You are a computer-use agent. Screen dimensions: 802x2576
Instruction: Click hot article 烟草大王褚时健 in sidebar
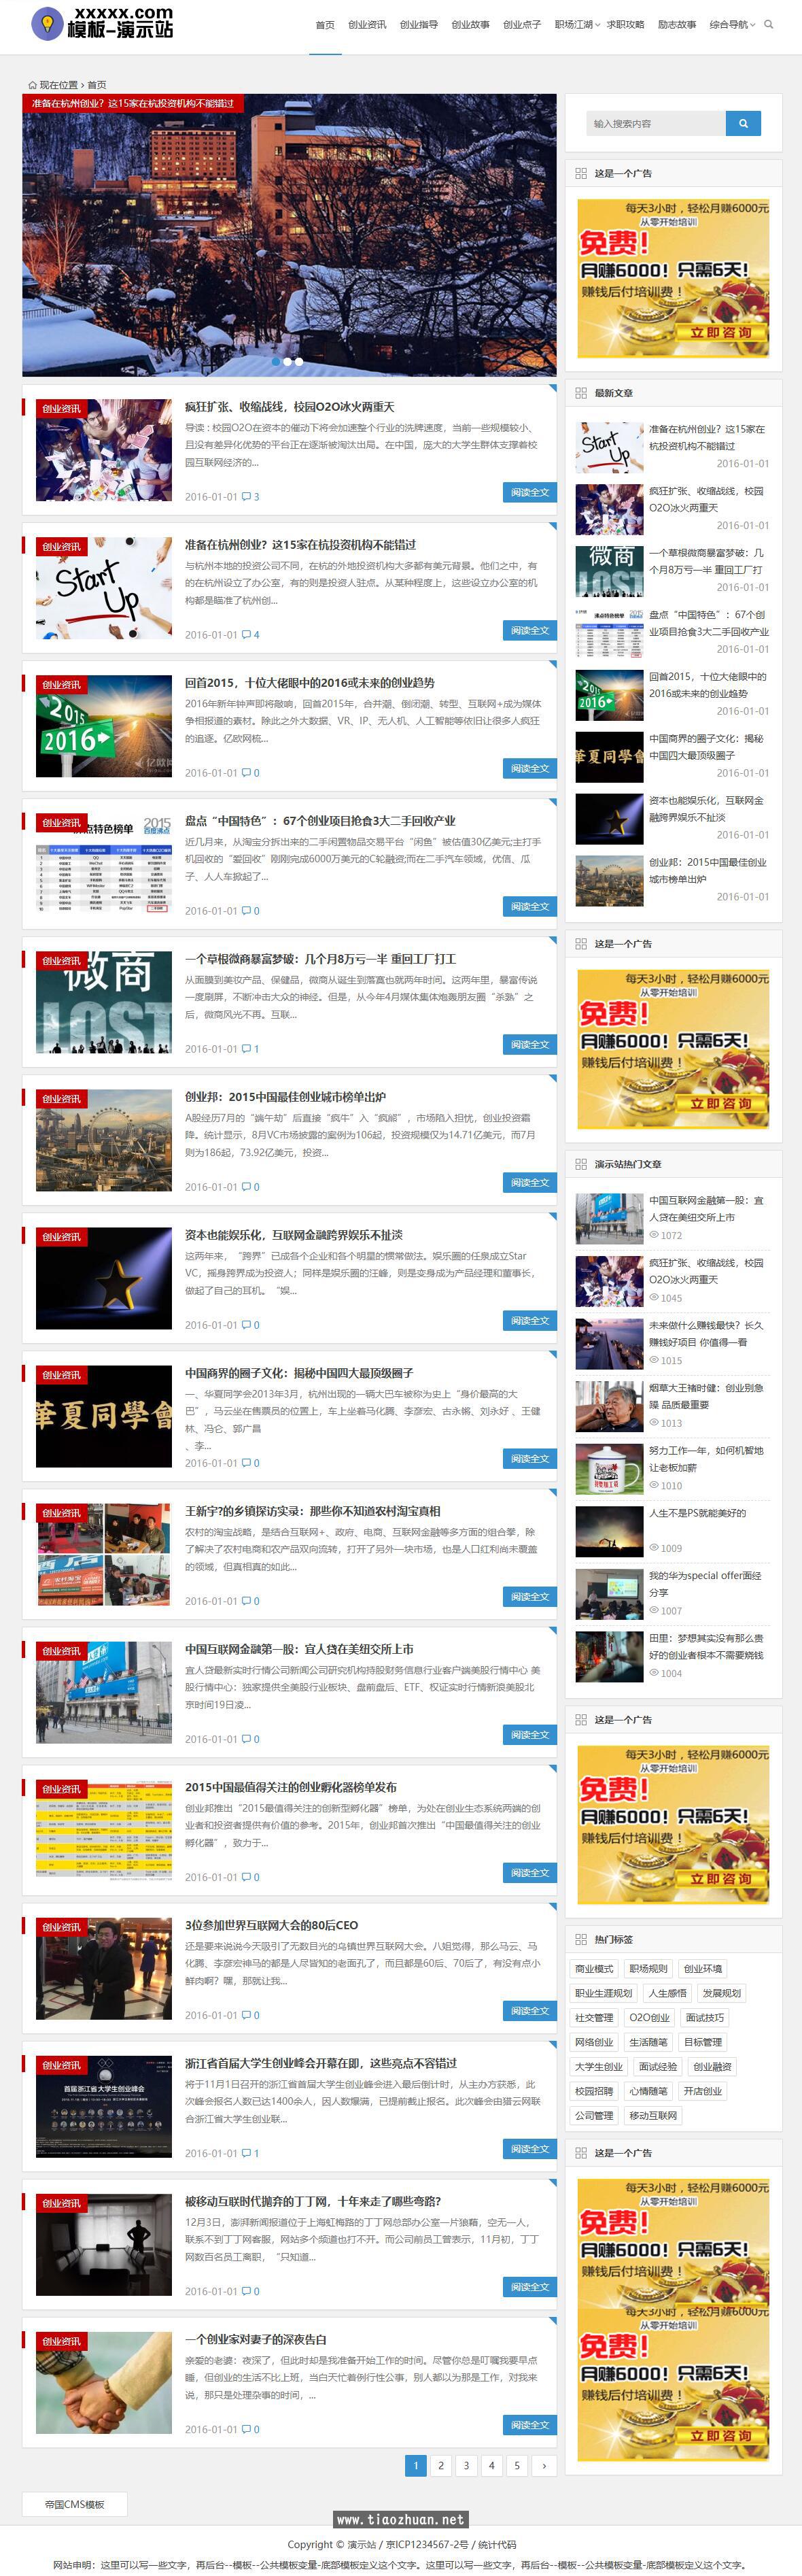[706, 1396]
